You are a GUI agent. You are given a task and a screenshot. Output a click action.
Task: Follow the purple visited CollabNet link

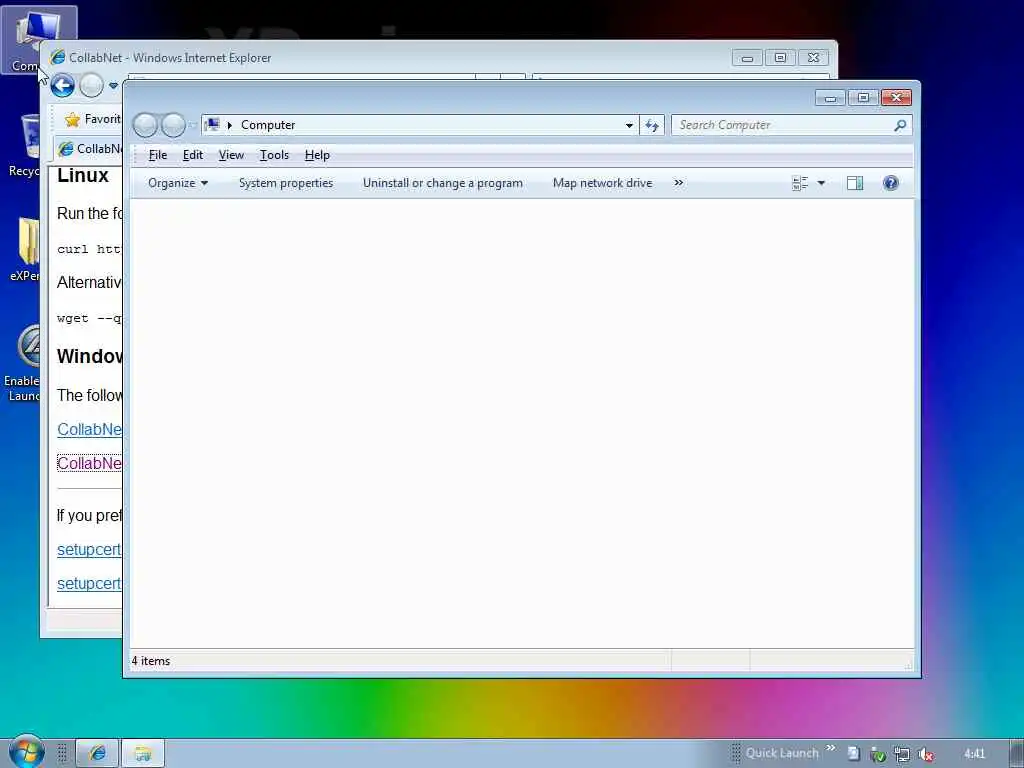coord(89,463)
